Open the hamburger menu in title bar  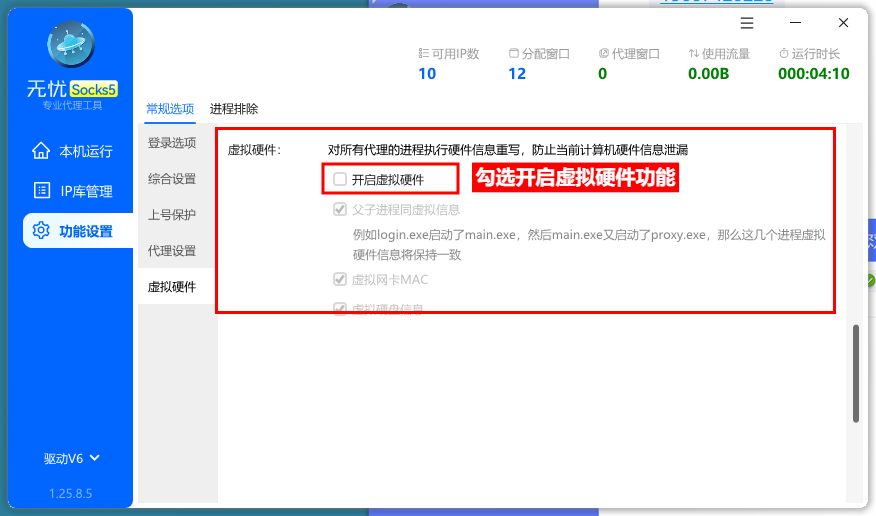747,23
